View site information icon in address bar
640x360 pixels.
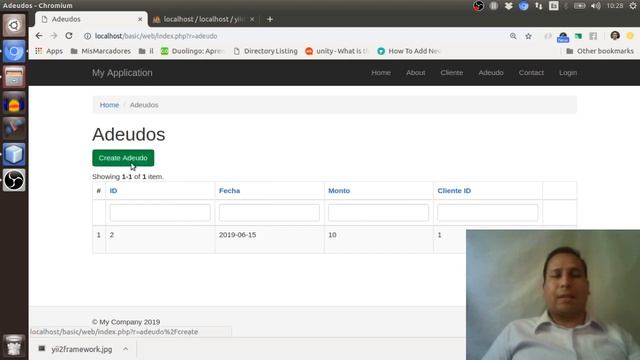coord(87,36)
